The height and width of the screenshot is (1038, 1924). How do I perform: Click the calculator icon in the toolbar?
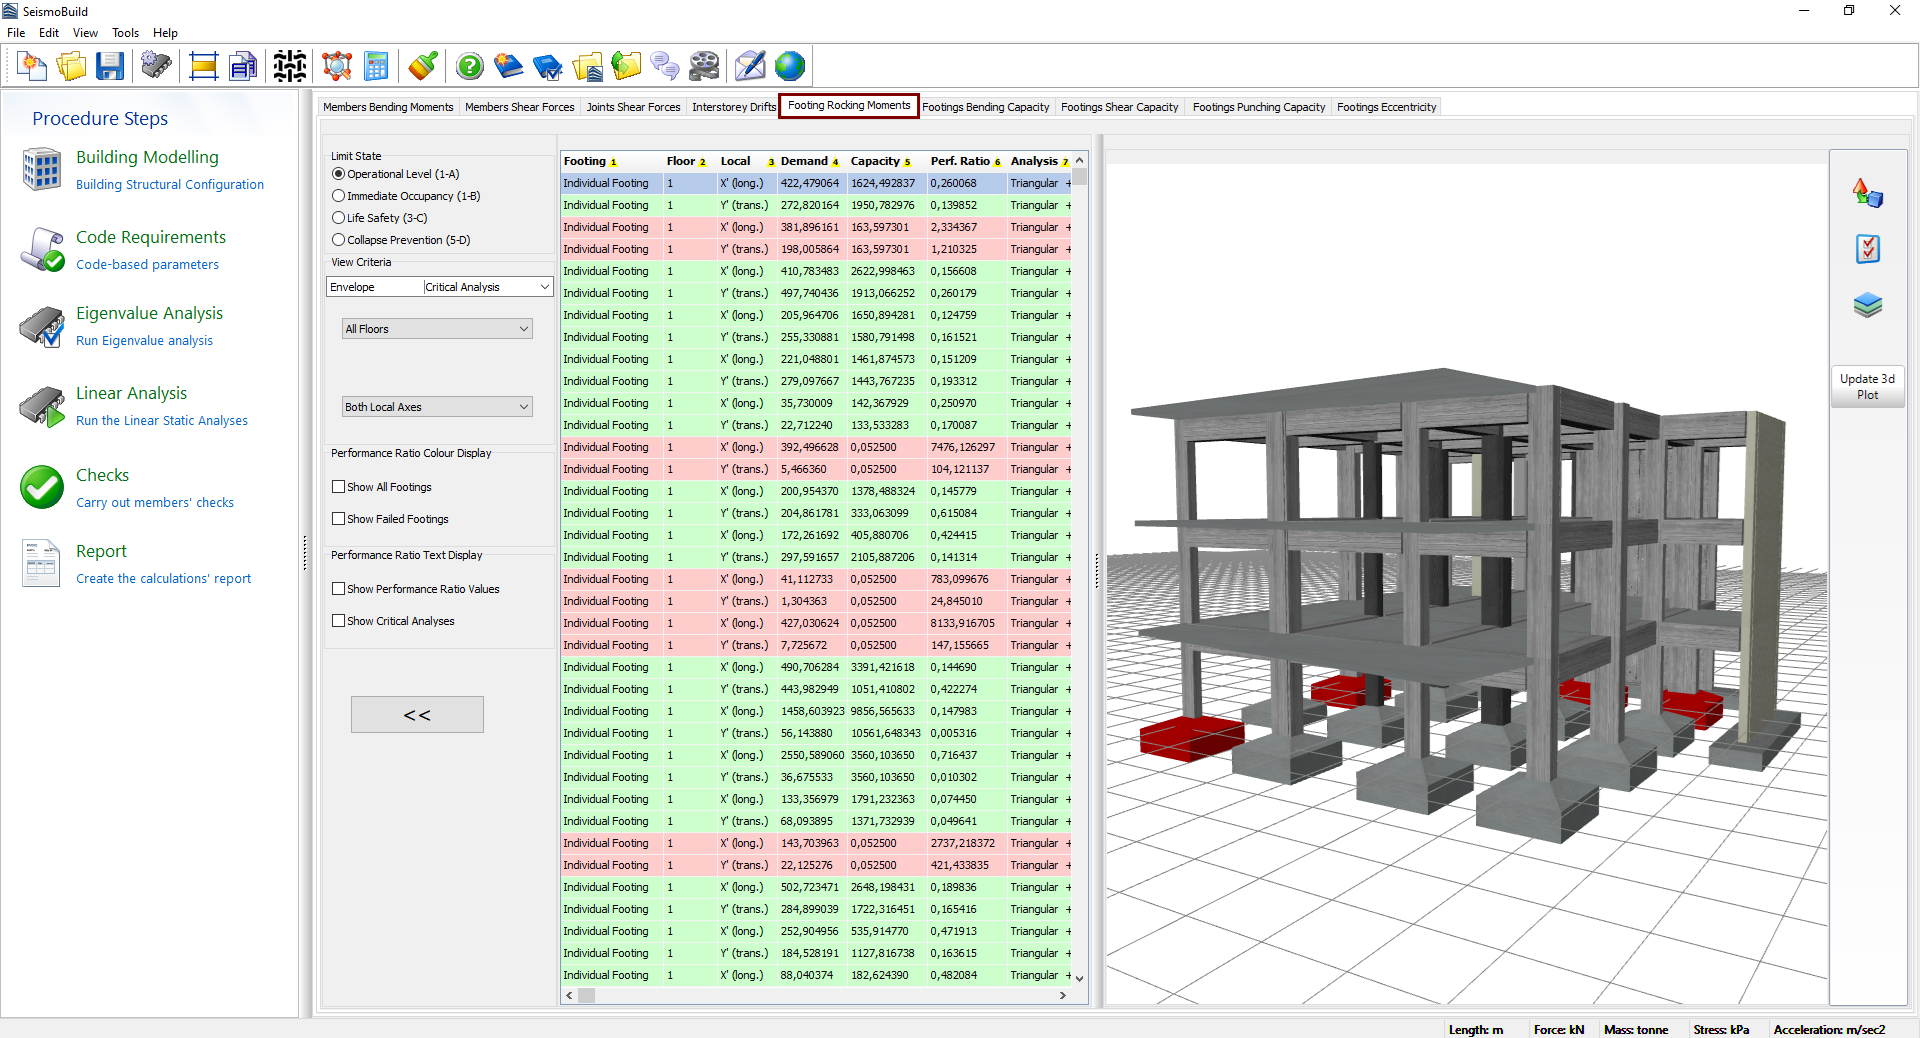tap(376, 67)
